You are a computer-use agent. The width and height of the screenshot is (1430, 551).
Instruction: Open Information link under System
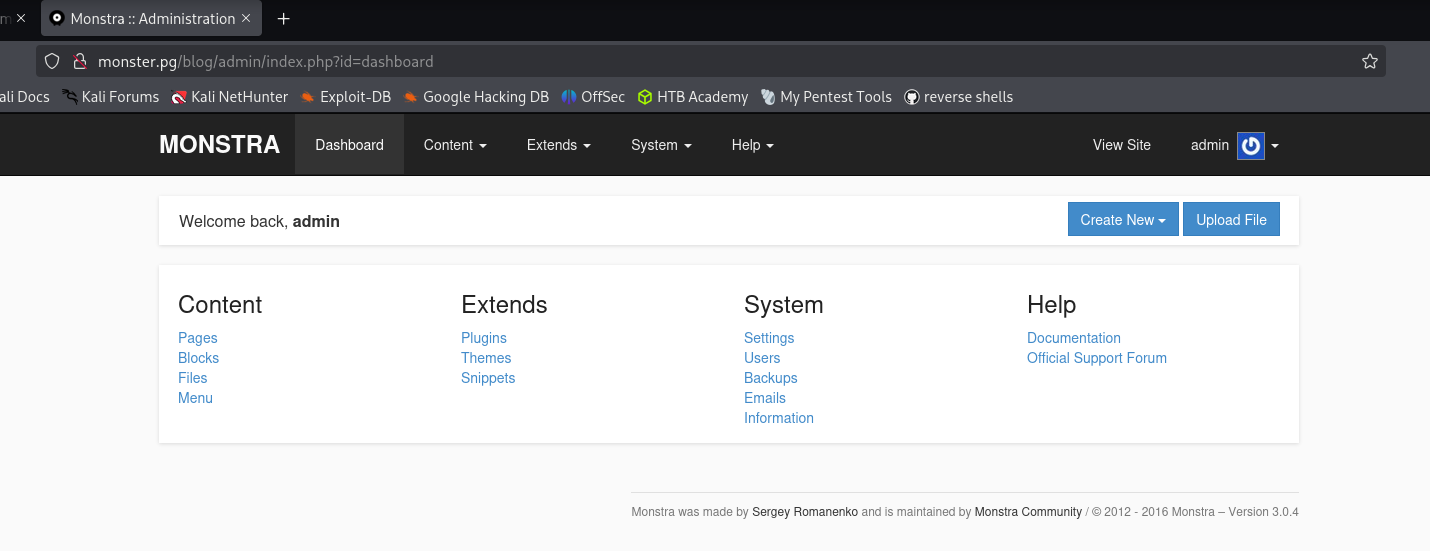[779, 418]
